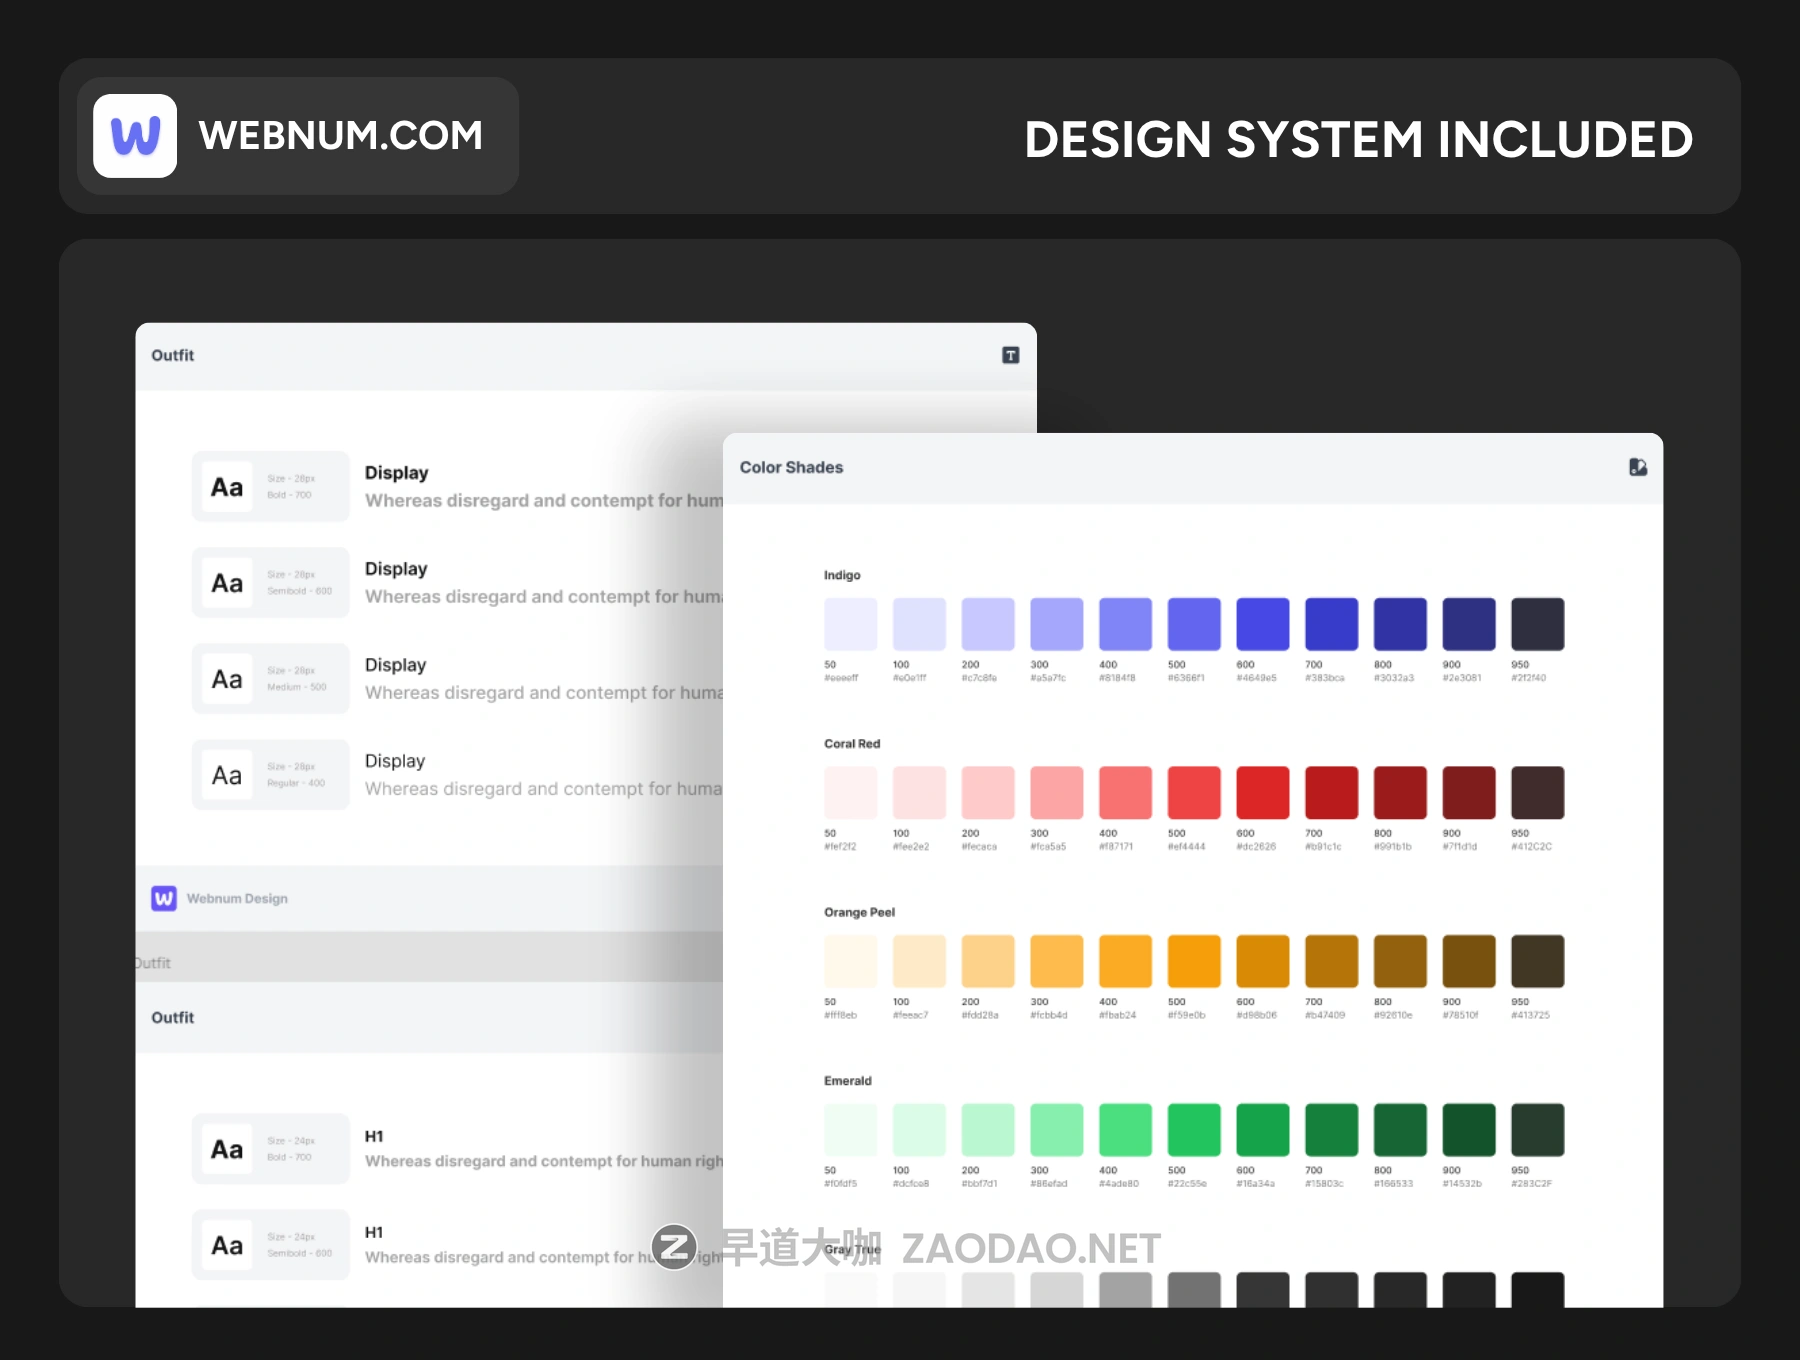Pick the Orange Peel 400 swatch
The image size is (1800, 1360).
[x=1125, y=961]
